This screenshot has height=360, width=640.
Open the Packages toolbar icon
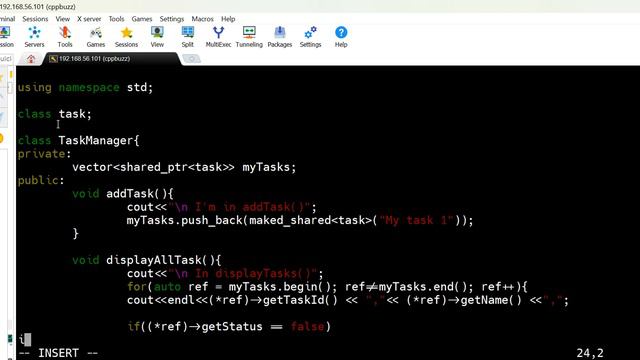coord(280,37)
